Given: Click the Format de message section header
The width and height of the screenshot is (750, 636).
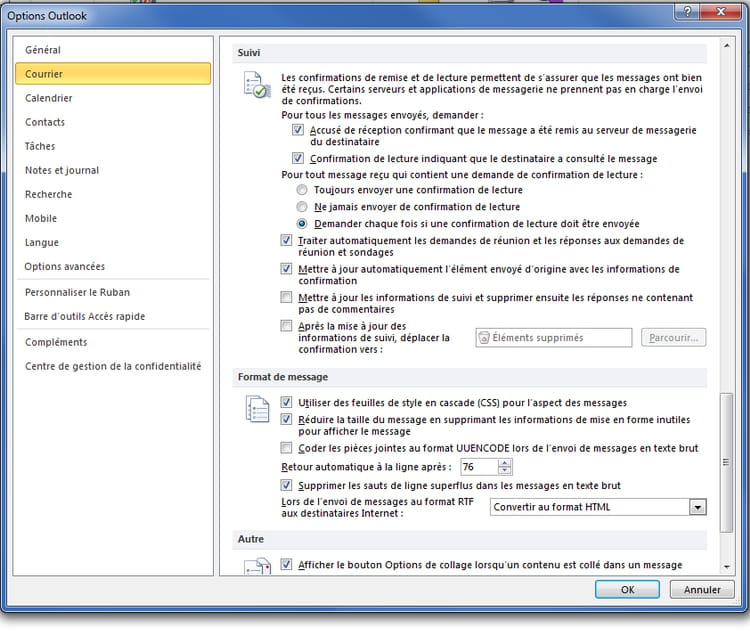Looking at the screenshot, I should (469, 377).
